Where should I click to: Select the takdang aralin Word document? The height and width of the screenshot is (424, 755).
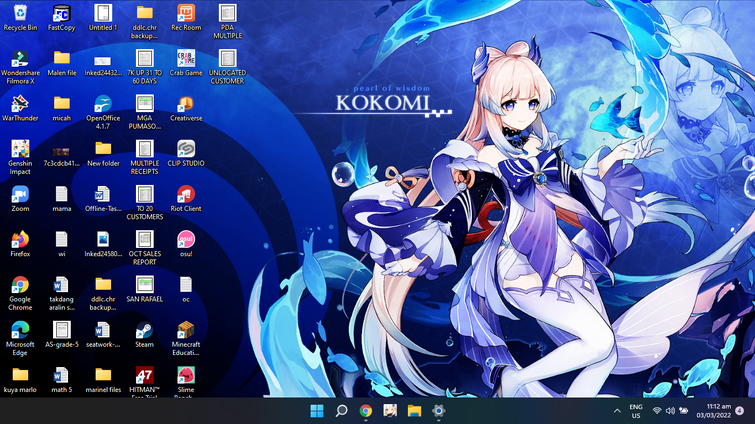[62, 293]
